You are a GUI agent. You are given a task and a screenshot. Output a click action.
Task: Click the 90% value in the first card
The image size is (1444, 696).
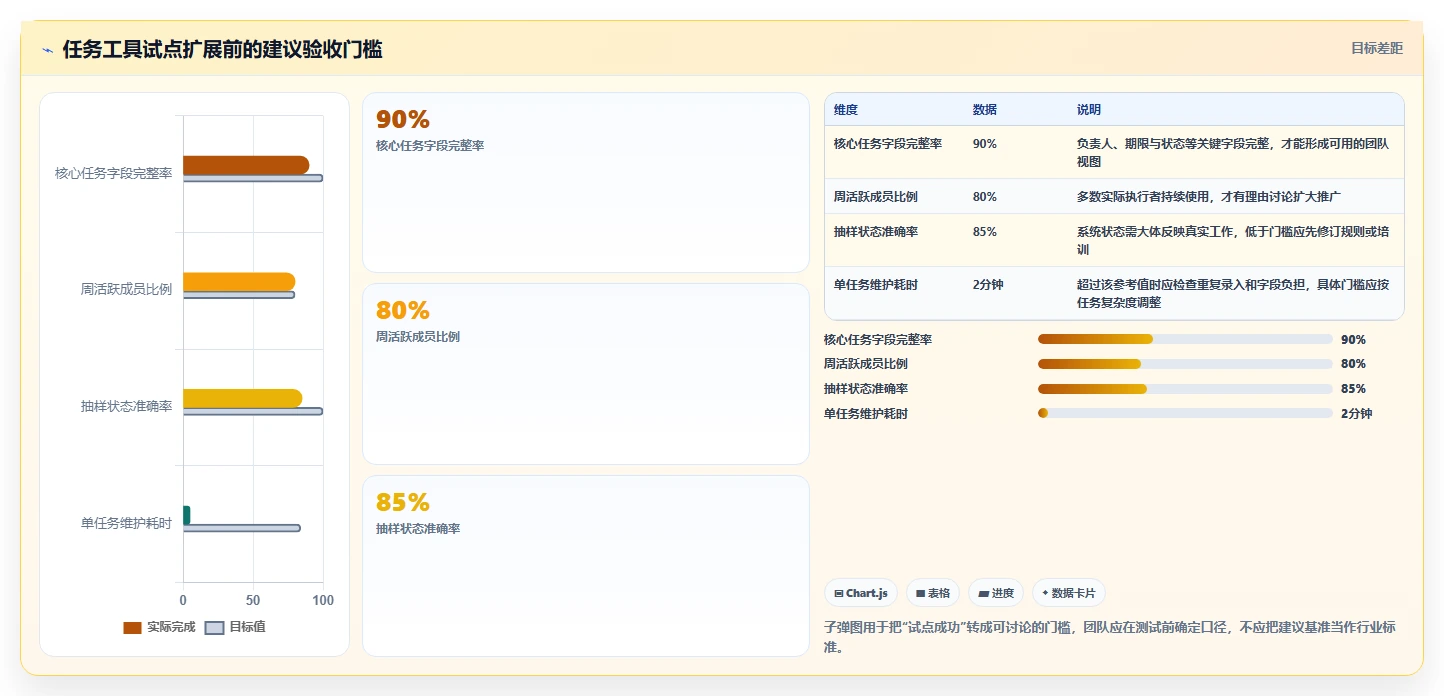click(402, 119)
